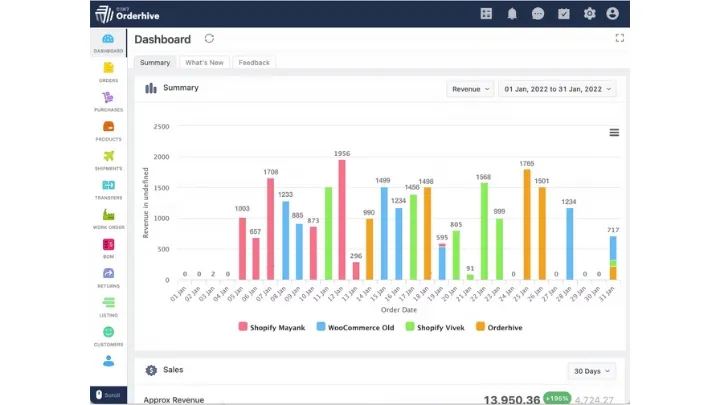The width and height of the screenshot is (720, 405).
Task: Switch to the Summary tab
Action: 155,62
